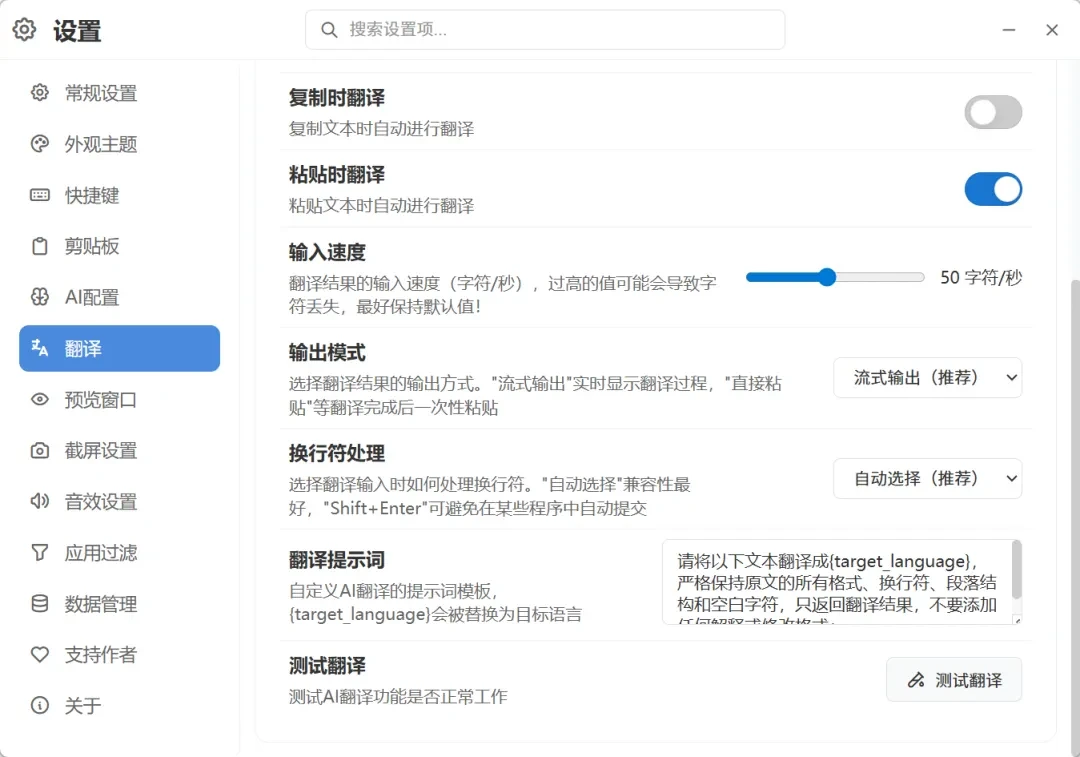Click the 测试翻译 button
The height and width of the screenshot is (757, 1080).
(x=953, y=680)
